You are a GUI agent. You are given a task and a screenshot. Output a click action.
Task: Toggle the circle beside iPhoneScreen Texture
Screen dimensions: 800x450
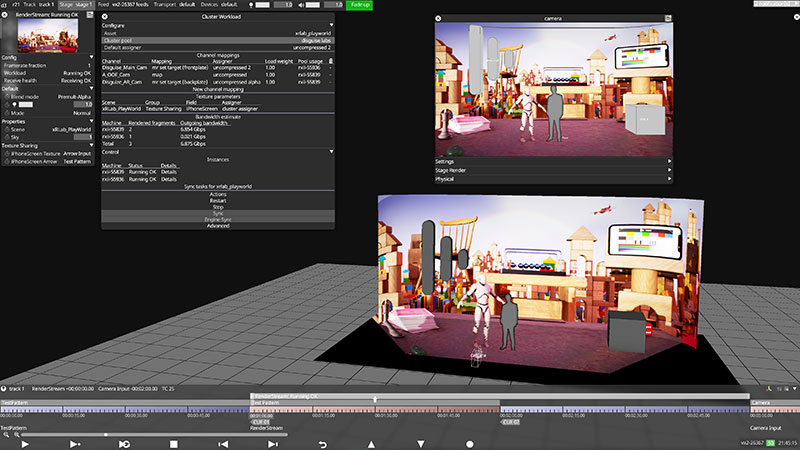coord(7,154)
